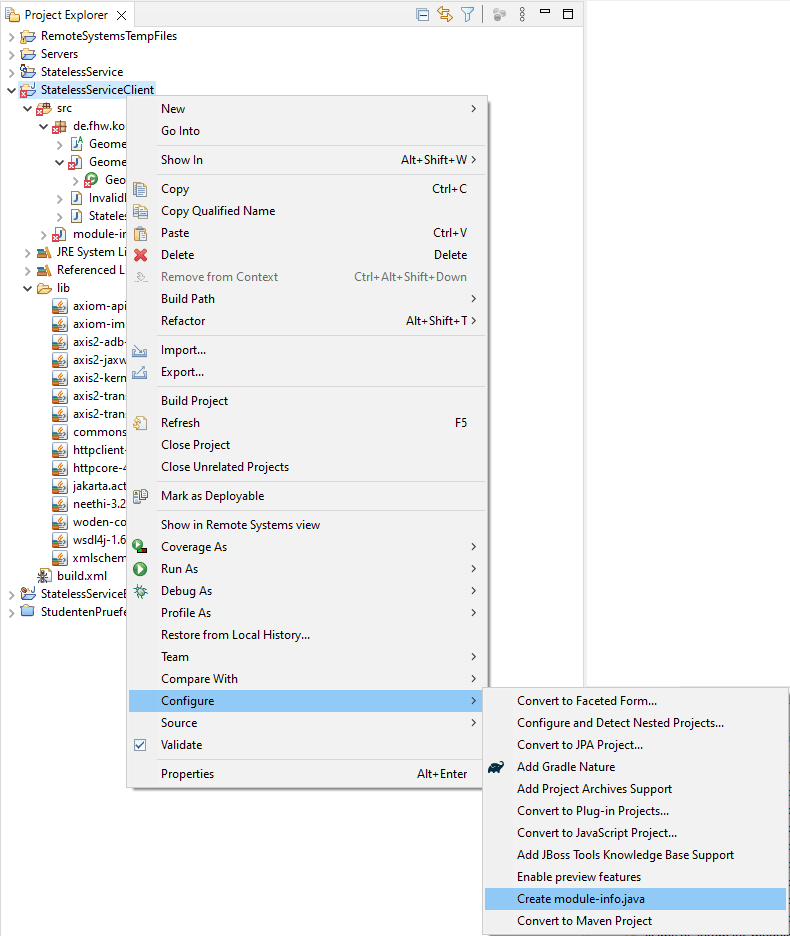Choose Go Into from context menu

pyautogui.click(x=307, y=131)
